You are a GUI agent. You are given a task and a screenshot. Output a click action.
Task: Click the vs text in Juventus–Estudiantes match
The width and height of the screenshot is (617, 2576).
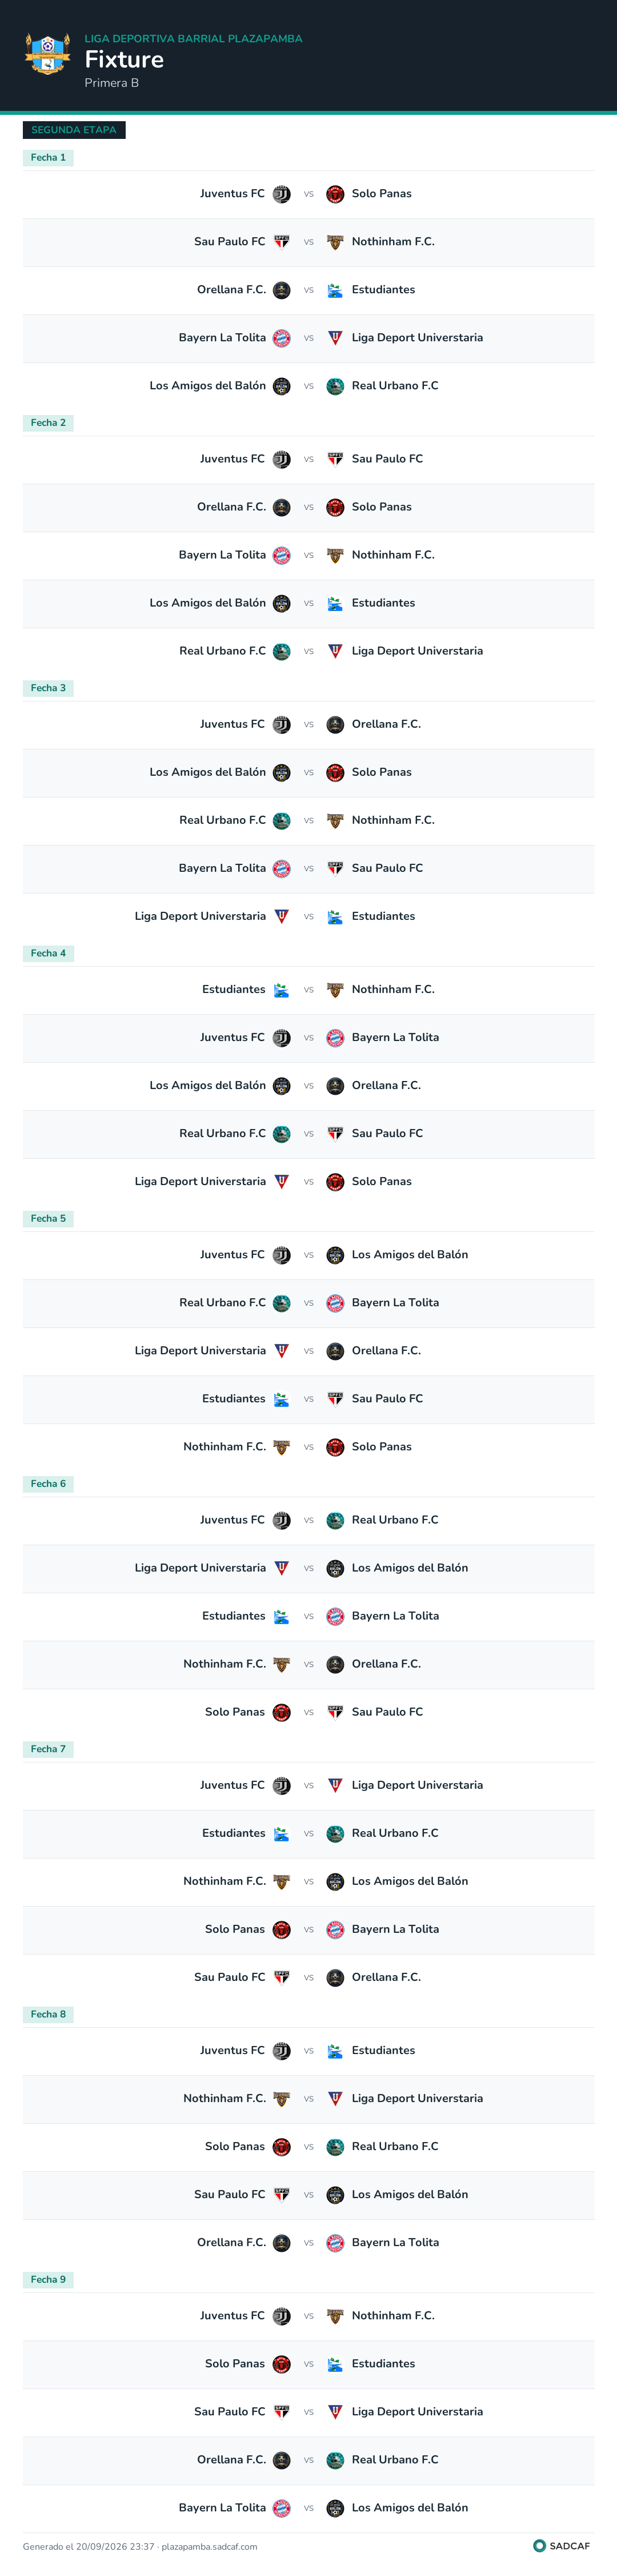tap(309, 2051)
